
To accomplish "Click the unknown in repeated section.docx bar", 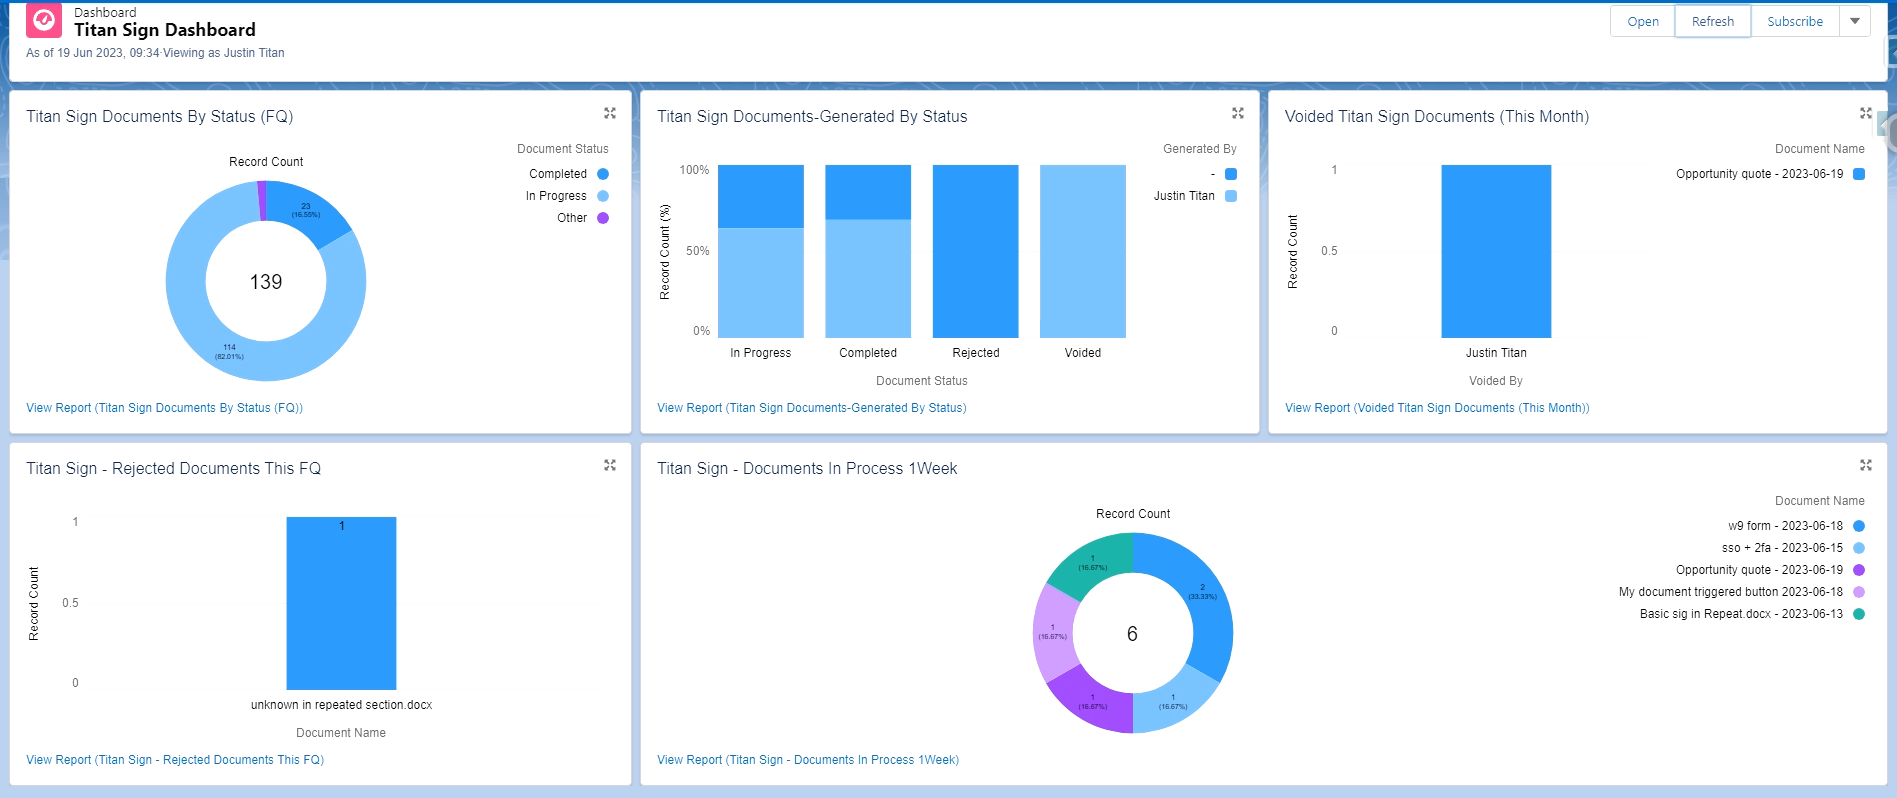I will (341, 603).
